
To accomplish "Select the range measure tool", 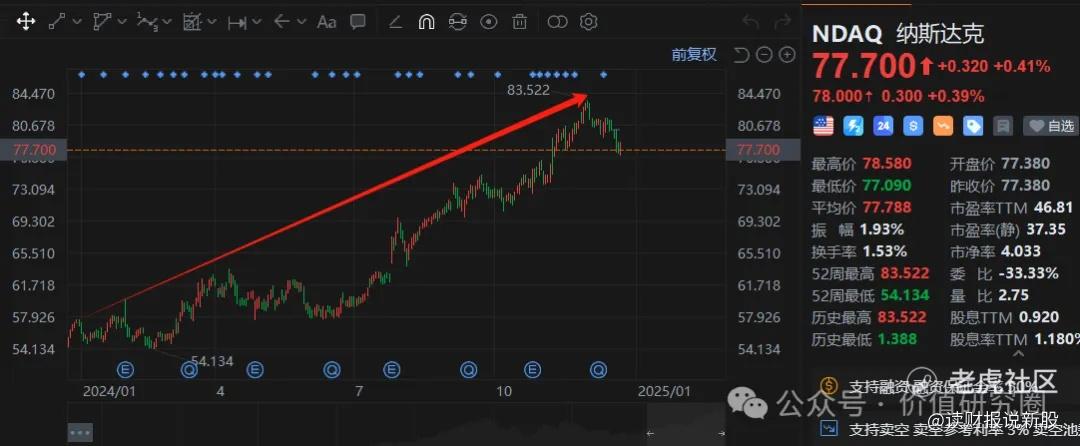I will point(237,22).
